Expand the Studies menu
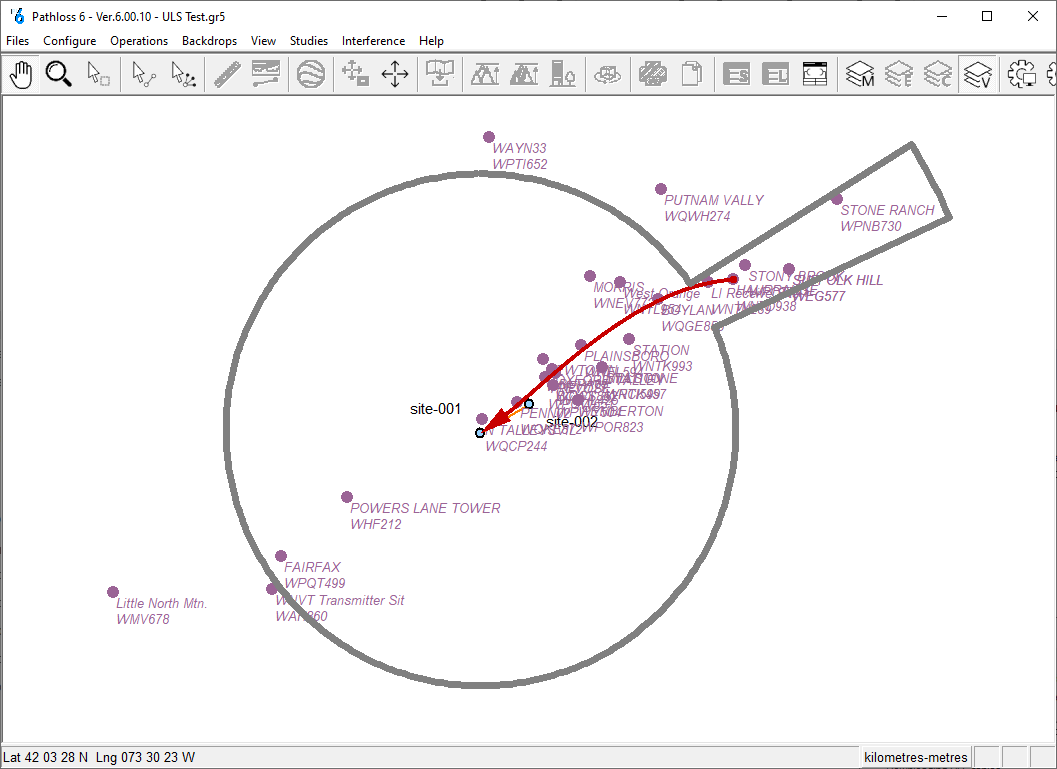This screenshot has height=769, width=1057. pyautogui.click(x=309, y=41)
